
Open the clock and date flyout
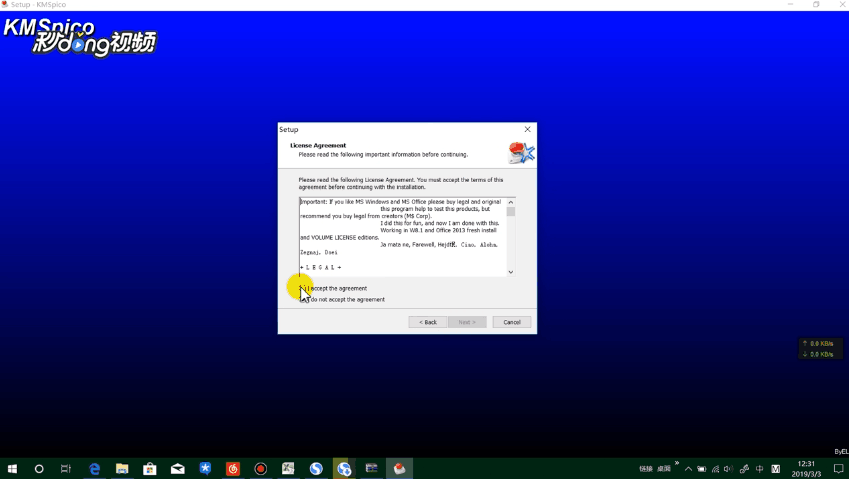806,468
